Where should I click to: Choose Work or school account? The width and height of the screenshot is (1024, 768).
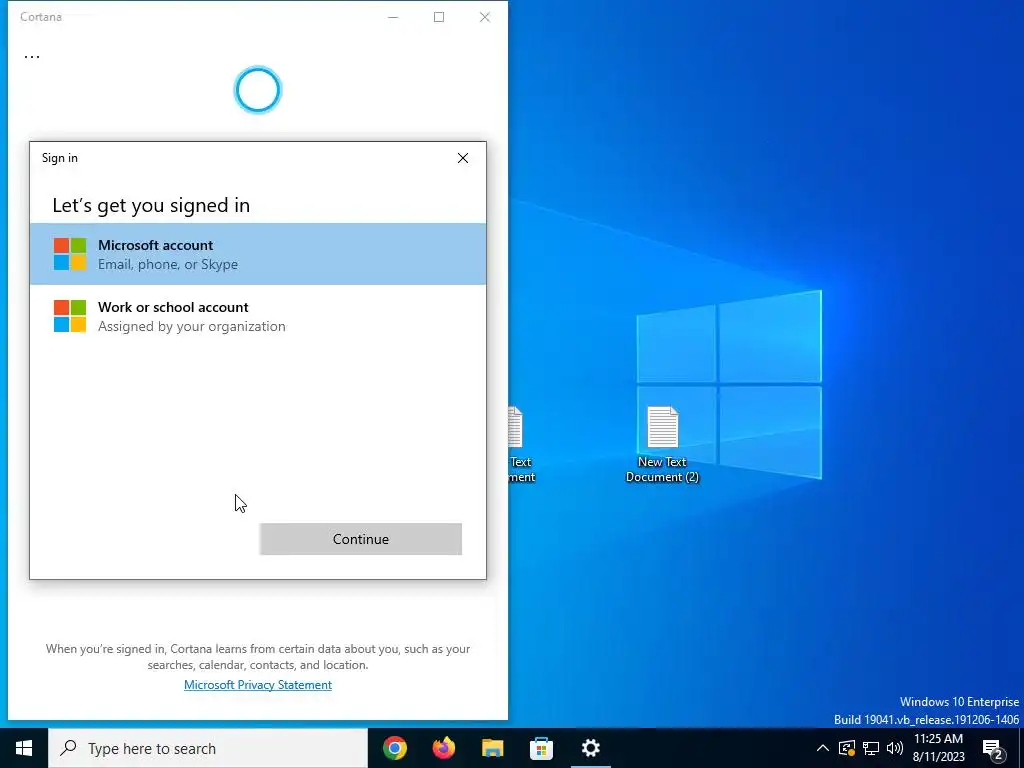(x=258, y=316)
